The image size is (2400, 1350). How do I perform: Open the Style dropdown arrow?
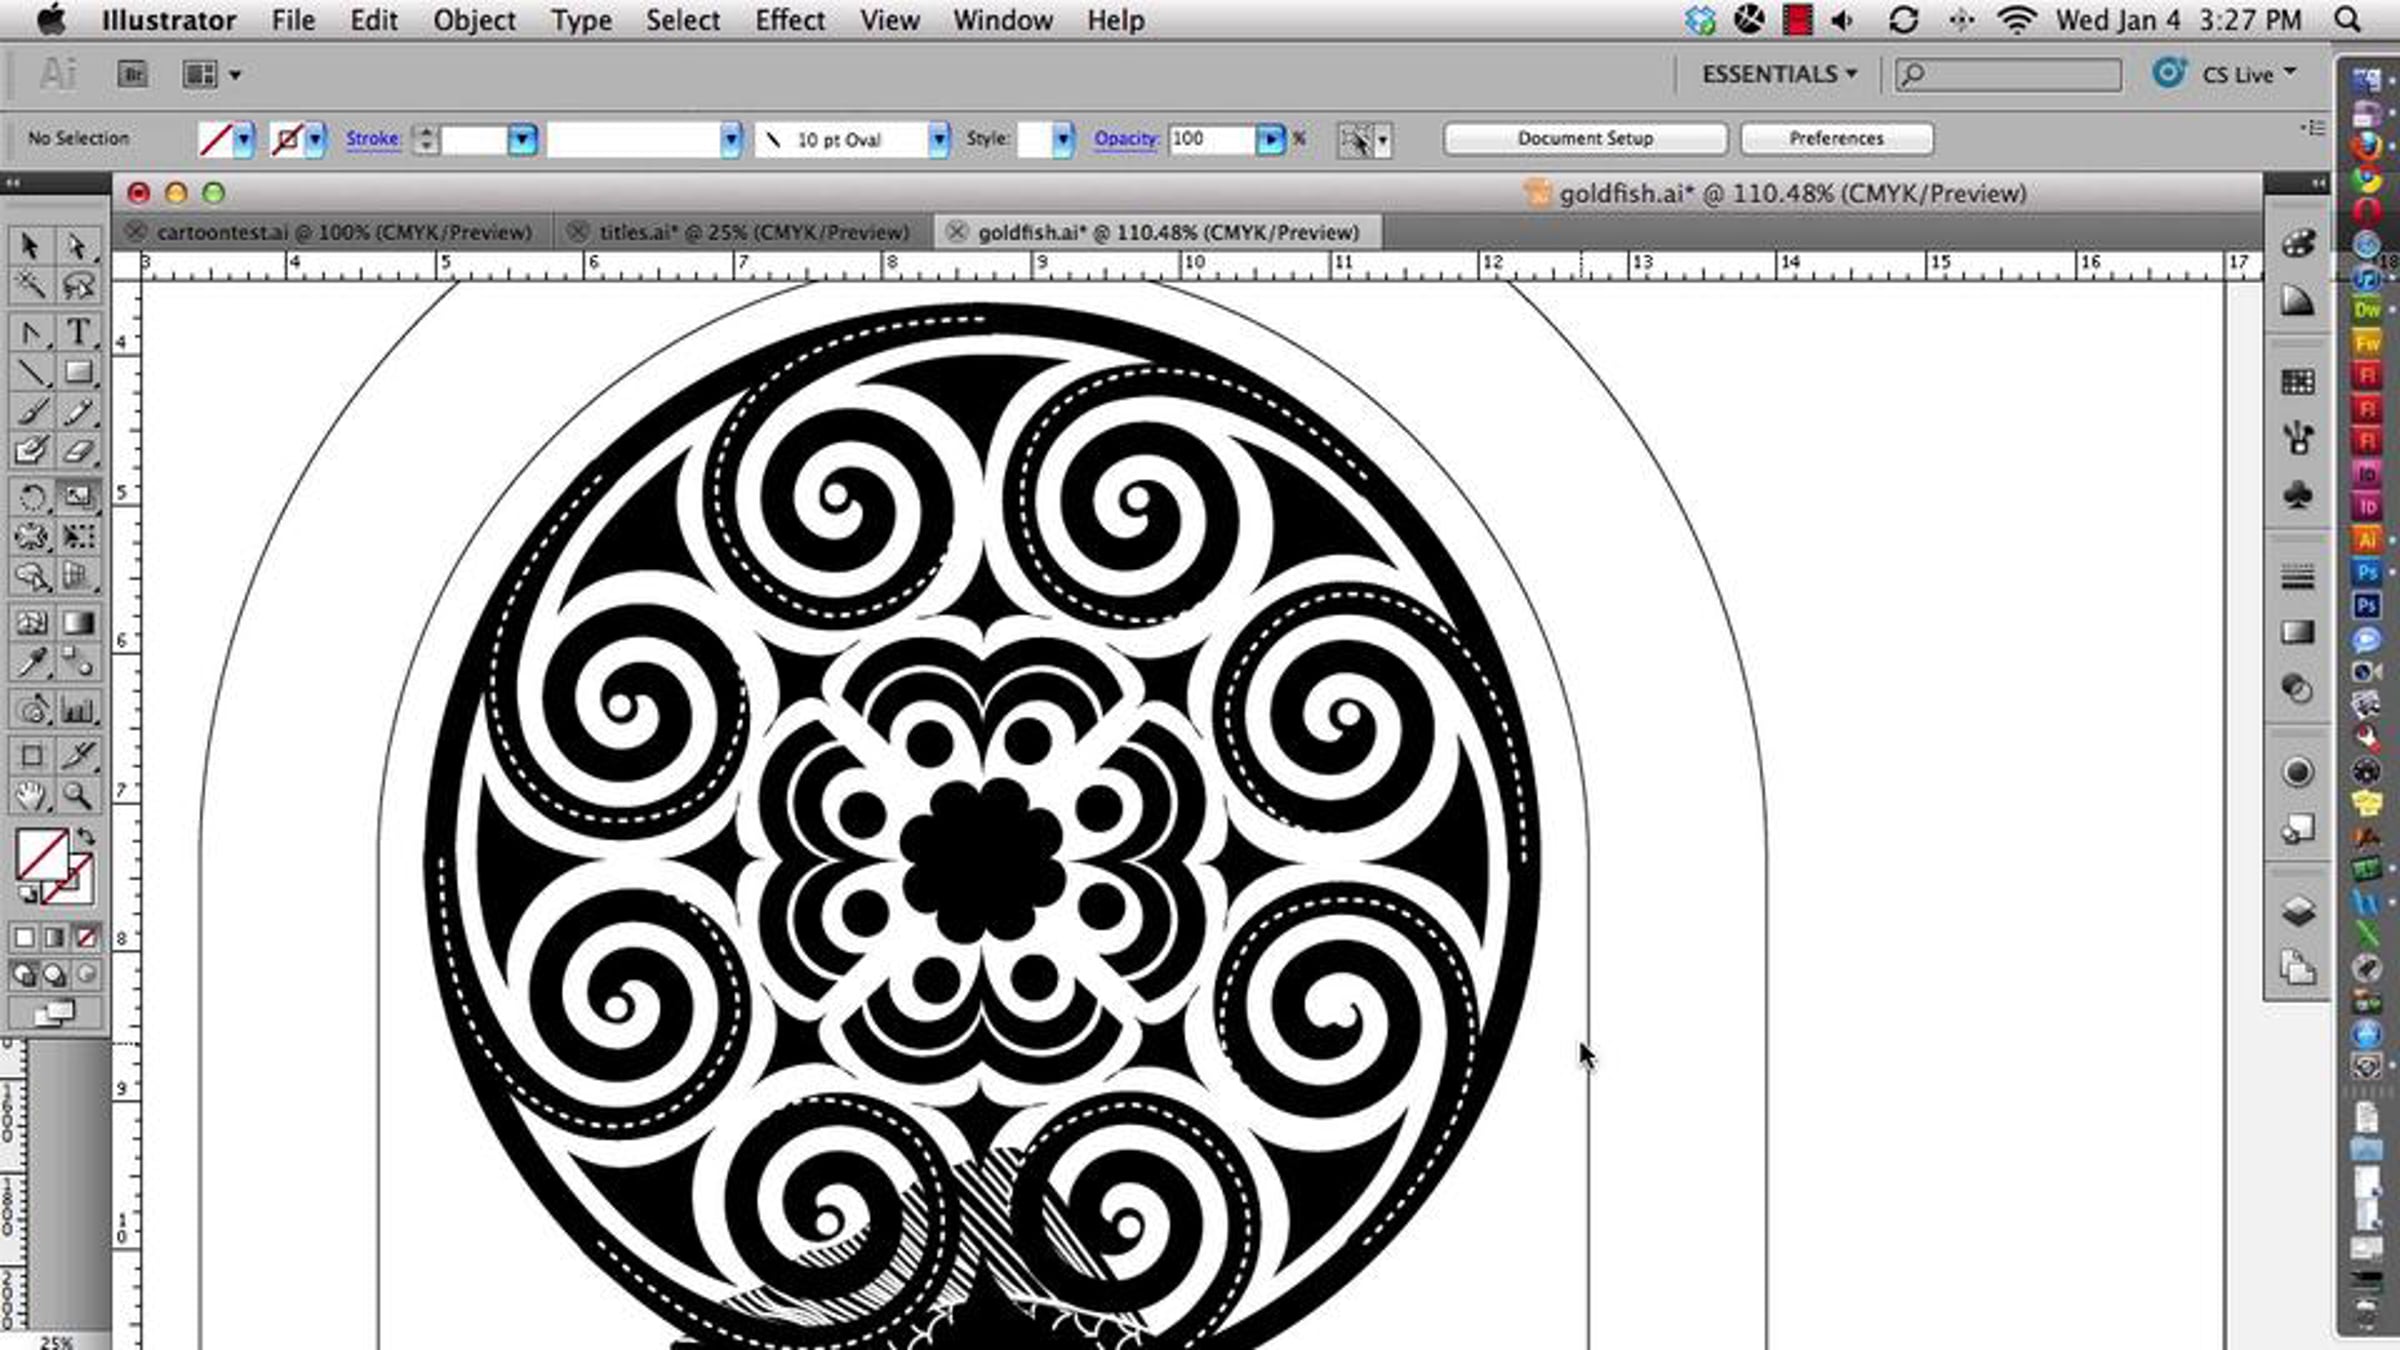[x=1062, y=140]
